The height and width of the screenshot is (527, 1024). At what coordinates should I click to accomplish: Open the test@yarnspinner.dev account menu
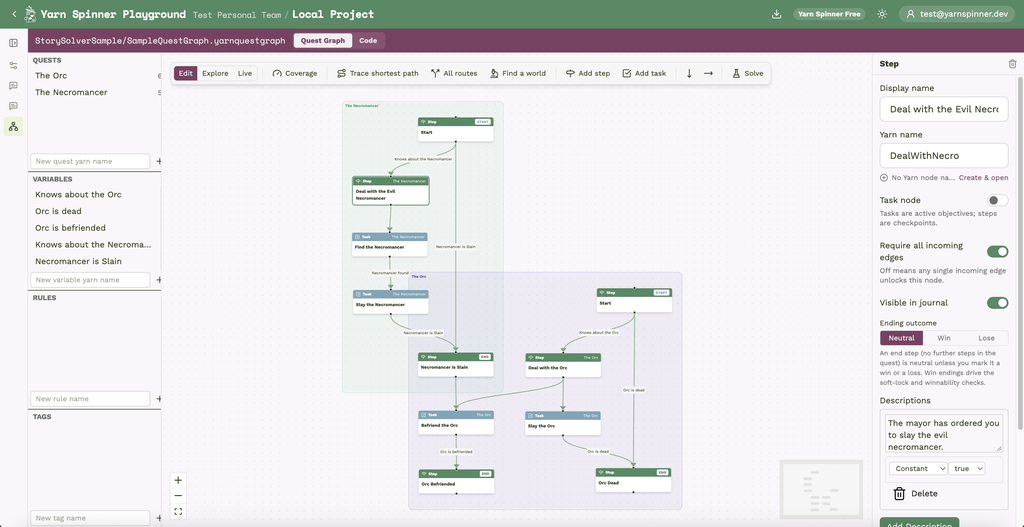[x=958, y=14]
